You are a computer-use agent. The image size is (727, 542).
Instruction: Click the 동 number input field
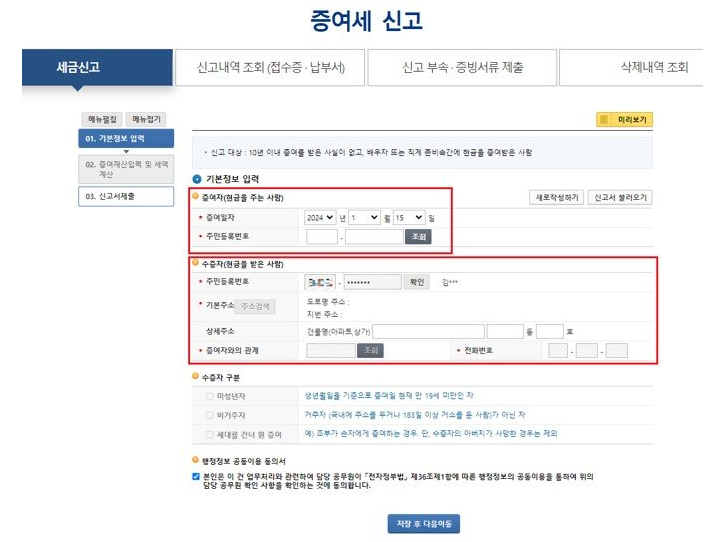pyautogui.click(x=505, y=332)
